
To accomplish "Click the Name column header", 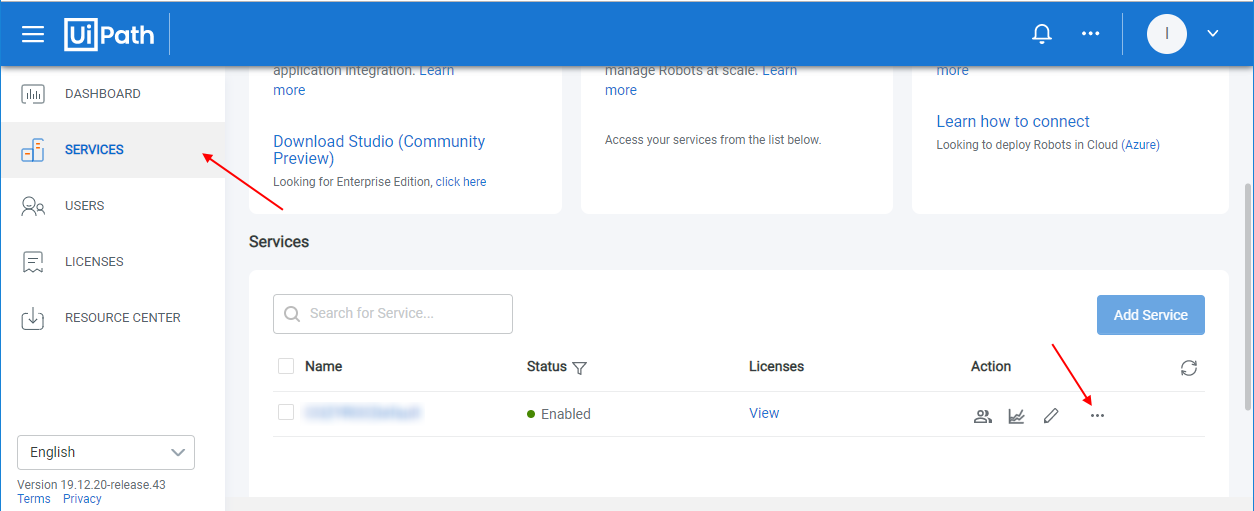I will point(324,367).
